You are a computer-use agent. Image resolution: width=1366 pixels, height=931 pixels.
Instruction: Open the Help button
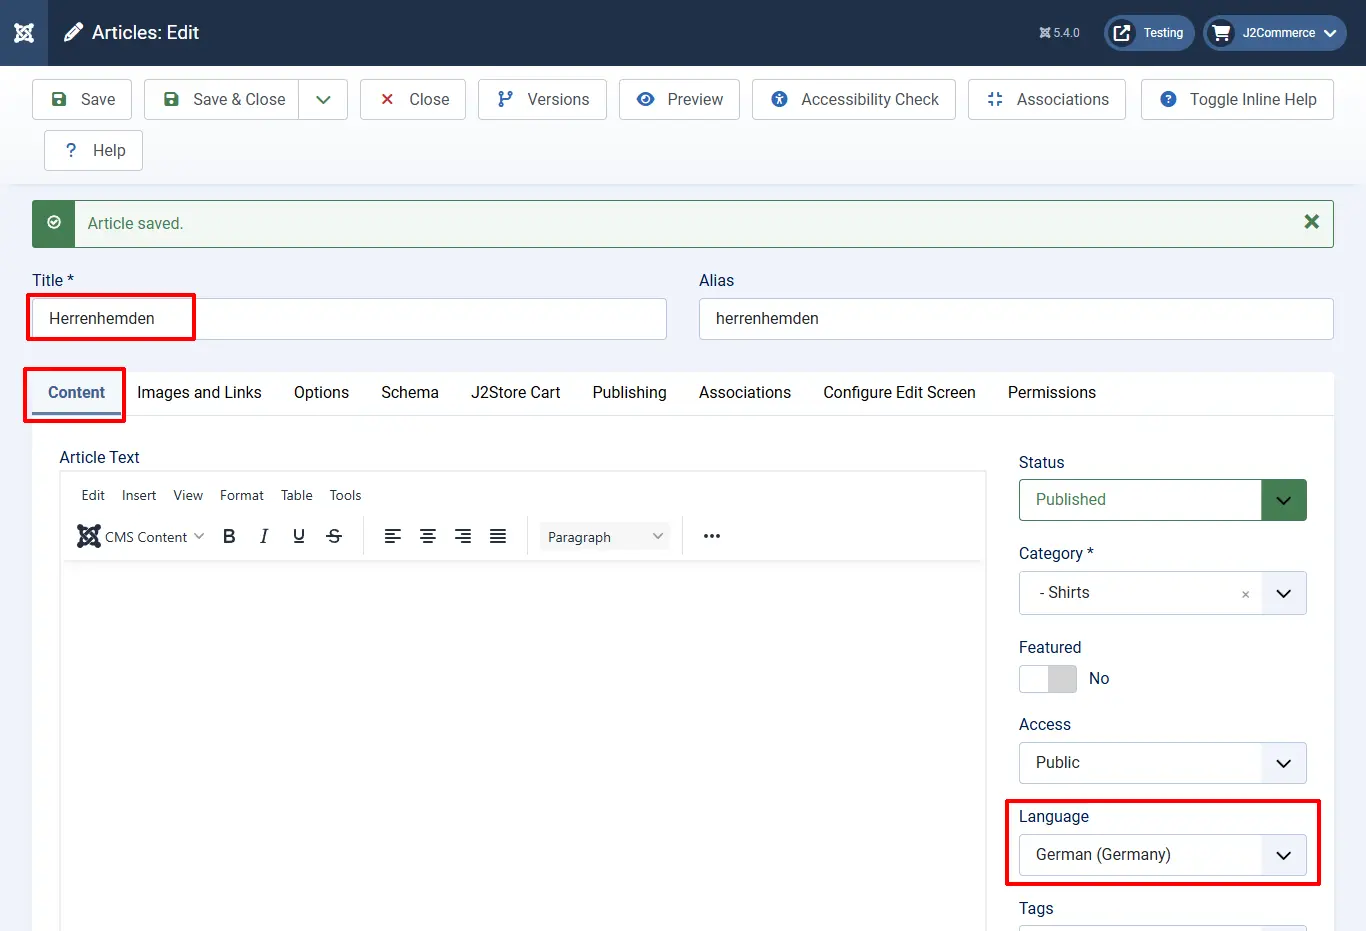click(93, 150)
